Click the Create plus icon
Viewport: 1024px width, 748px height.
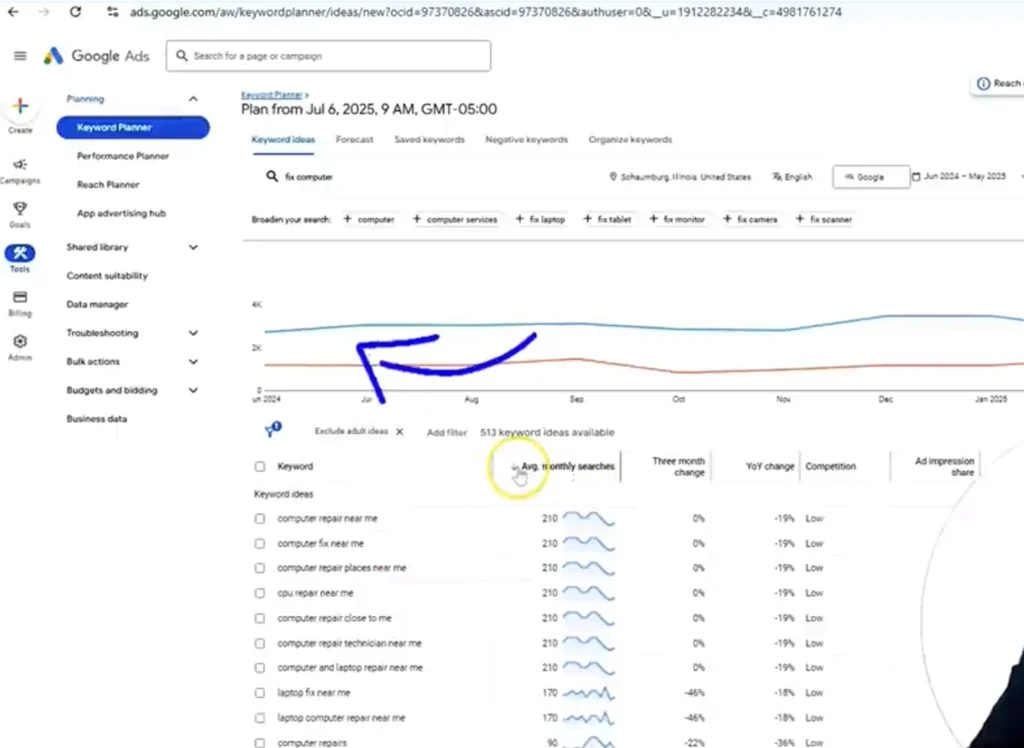click(x=20, y=108)
